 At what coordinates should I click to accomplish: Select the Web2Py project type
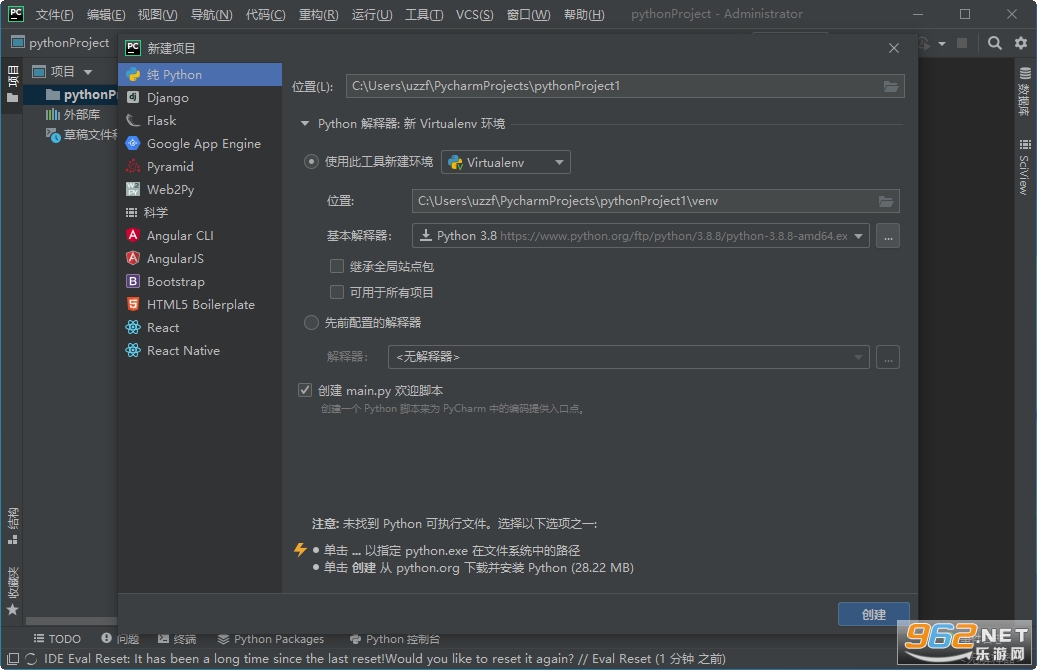coord(200,190)
